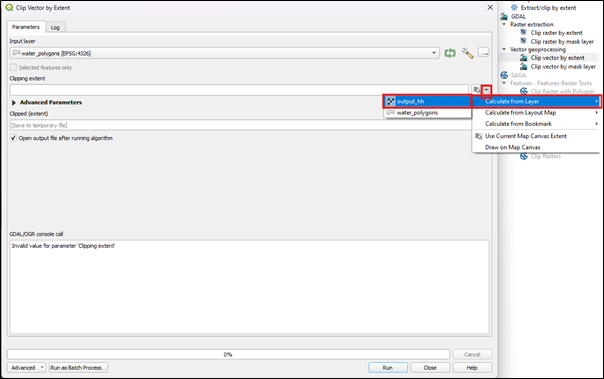Click the Clip vector by mask layer icon

pos(523,67)
